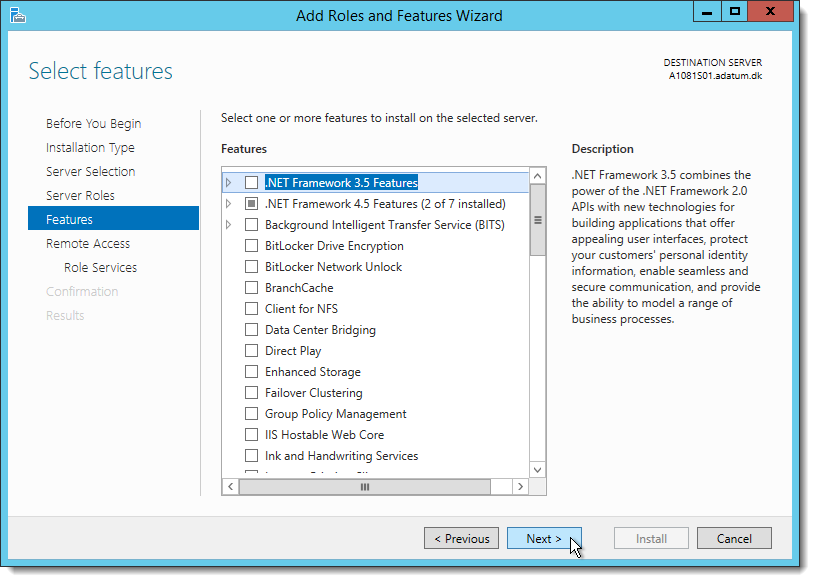Select .NET Framework 3.5 Features label
This screenshot has width=815, height=582.
(x=341, y=183)
